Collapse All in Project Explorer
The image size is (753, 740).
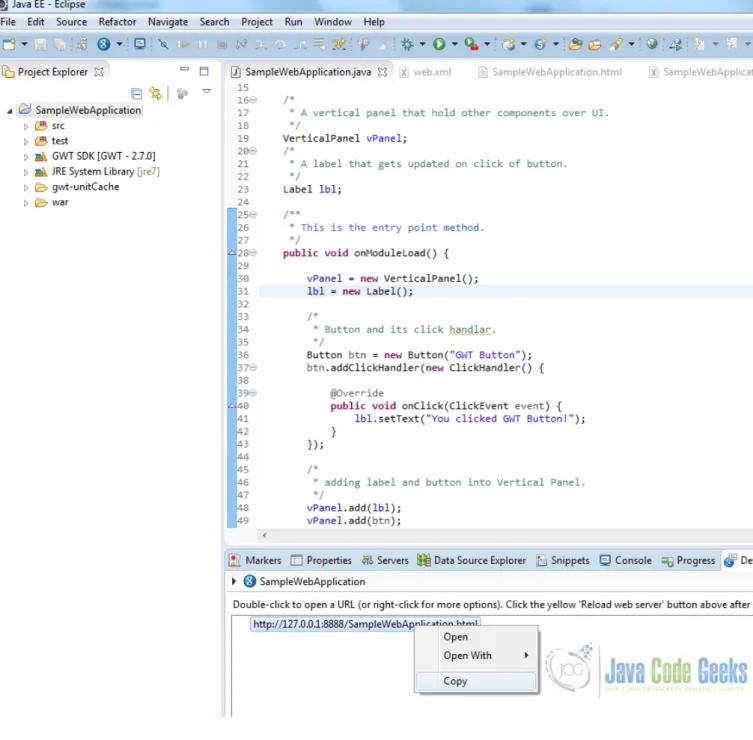(136, 93)
